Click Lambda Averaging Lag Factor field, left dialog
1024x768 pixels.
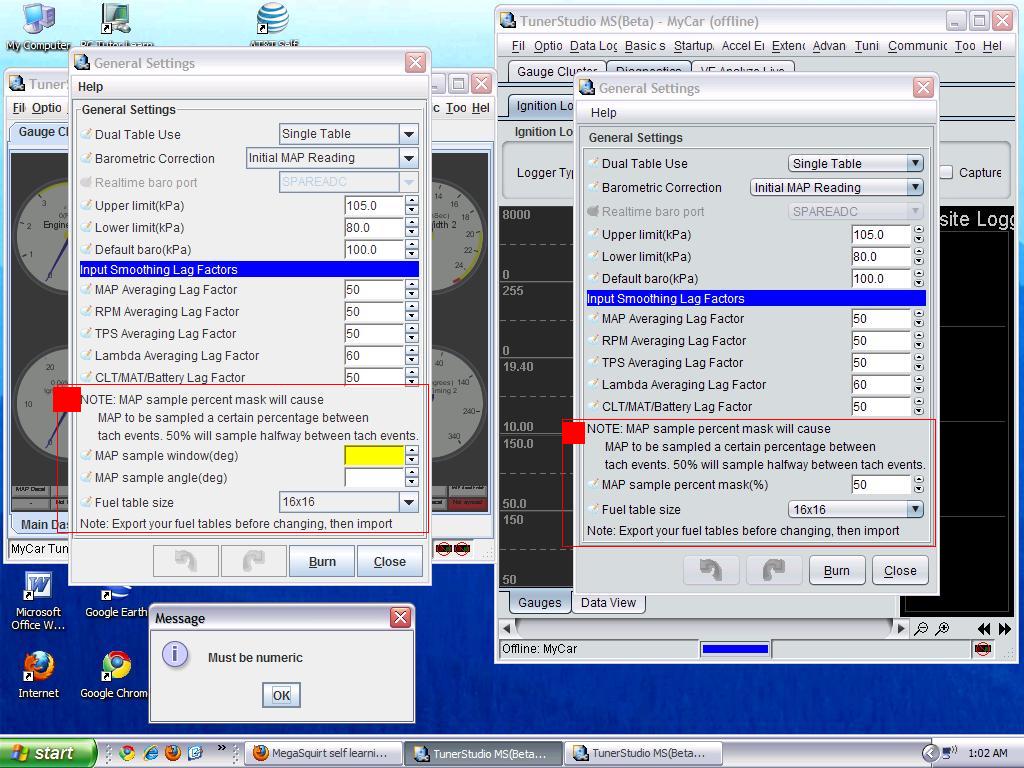pyautogui.click(x=374, y=355)
